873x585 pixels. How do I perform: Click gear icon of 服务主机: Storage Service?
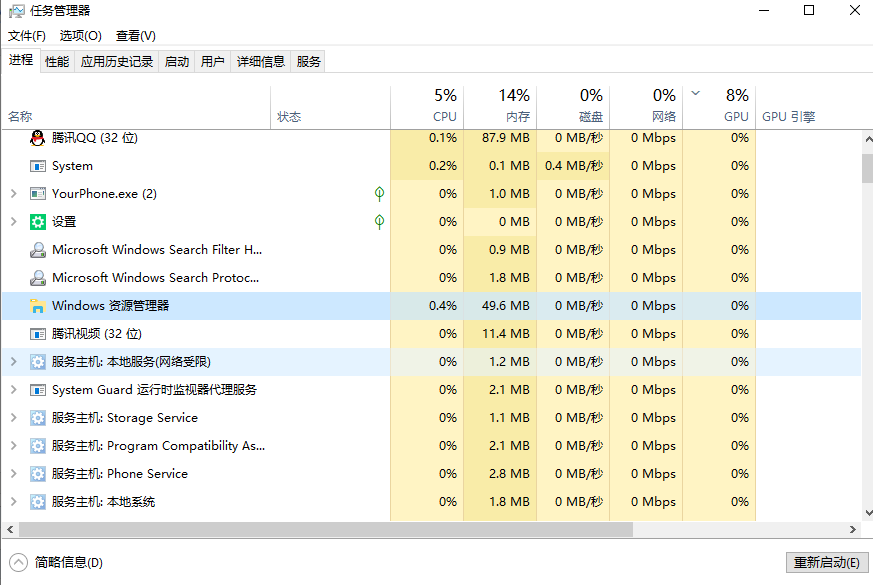click(x=37, y=418)
